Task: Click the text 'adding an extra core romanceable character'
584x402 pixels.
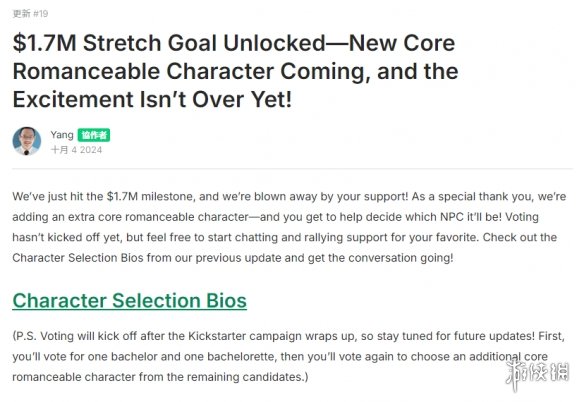Action: (x=130, y=217)
